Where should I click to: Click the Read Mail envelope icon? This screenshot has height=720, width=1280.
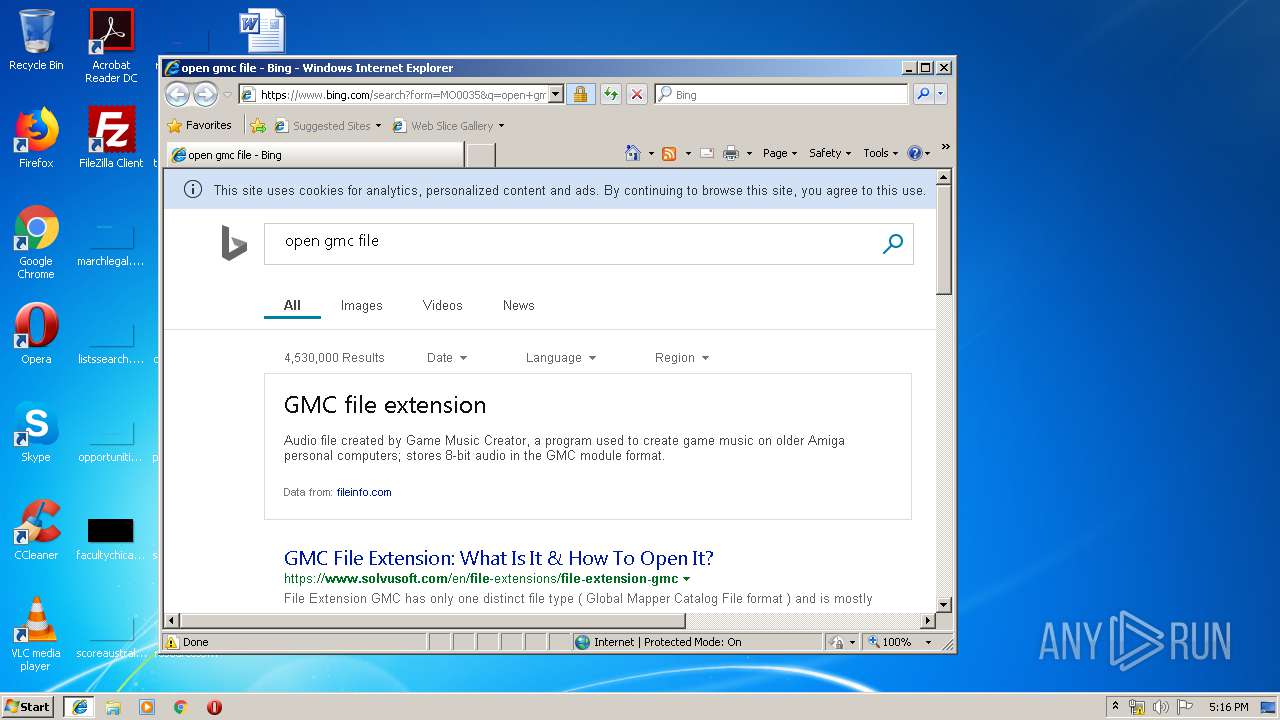point(706,153)
